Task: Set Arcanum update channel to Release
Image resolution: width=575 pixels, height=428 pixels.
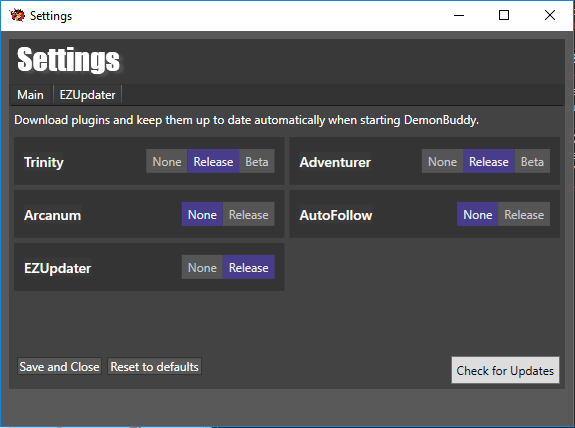Action: (249, 215)
